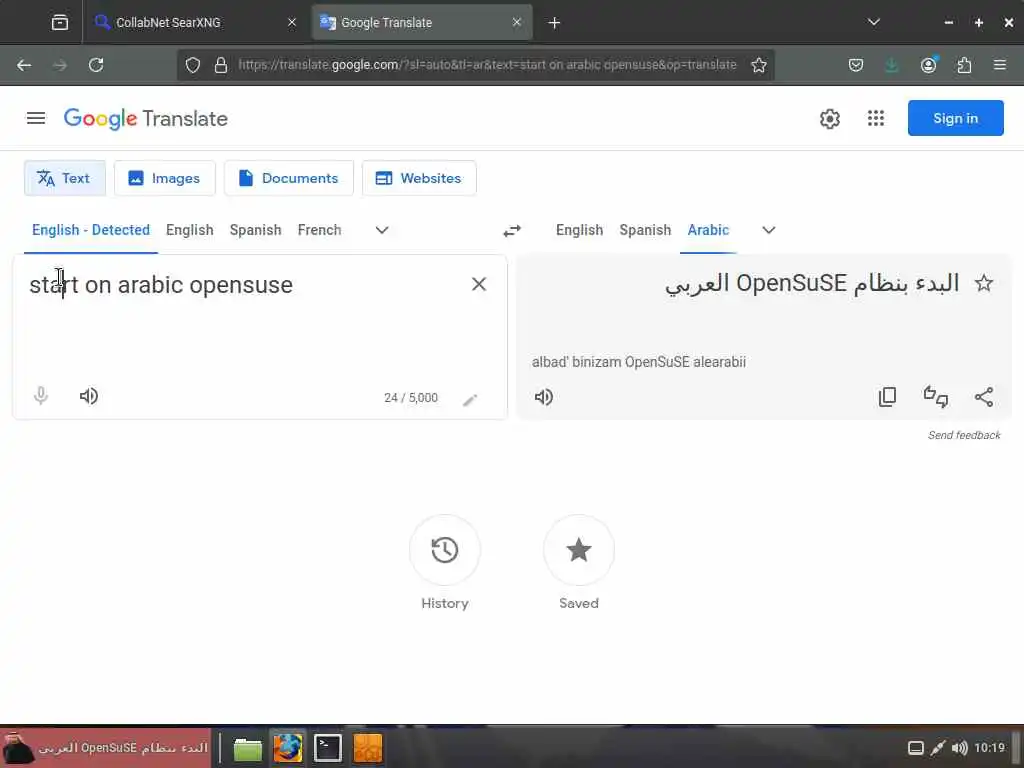Choose English as target language
The height and width of the screenshot is (768, 1024).
tap(579, 230)
